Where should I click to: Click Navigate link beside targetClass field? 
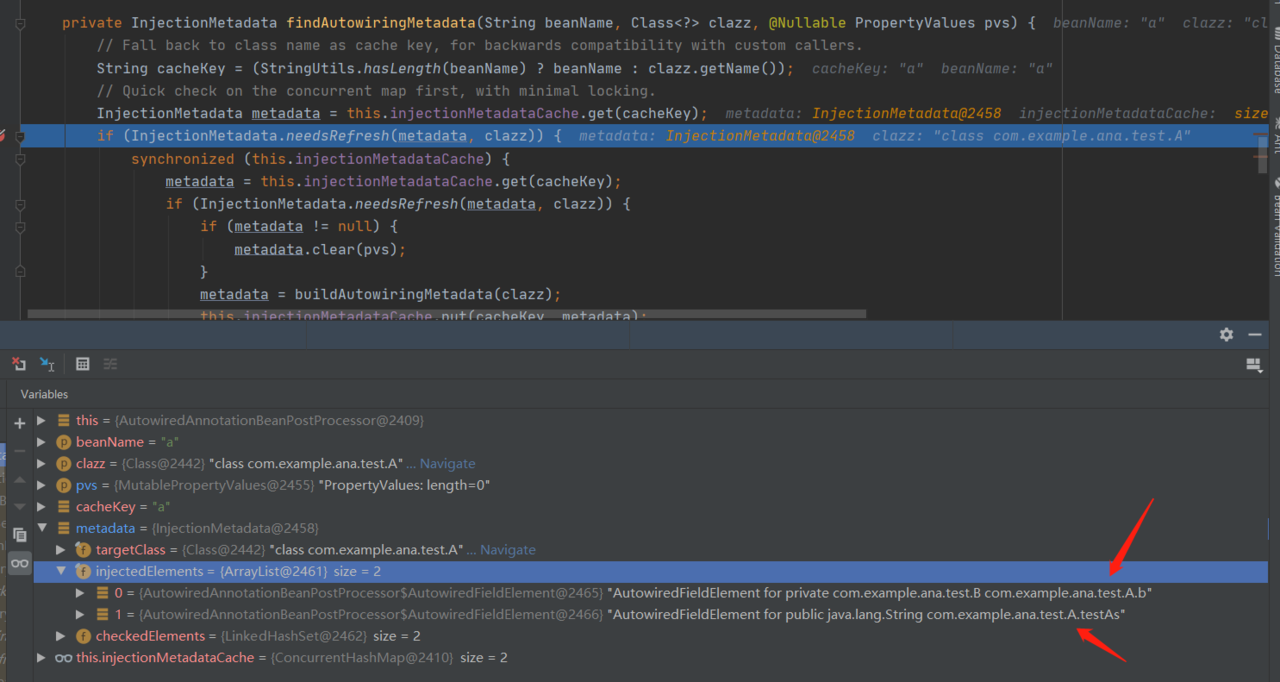coord(507,550)
